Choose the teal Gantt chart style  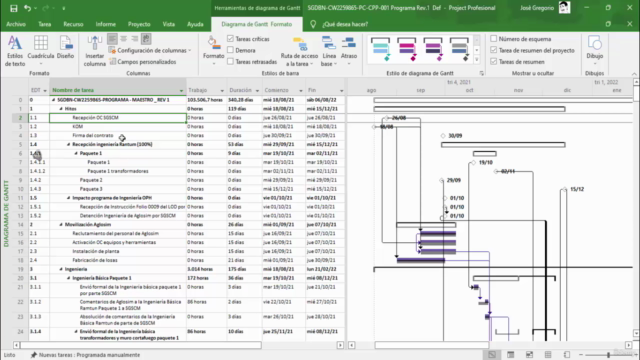pyautogui.click(x=380, y=49)
